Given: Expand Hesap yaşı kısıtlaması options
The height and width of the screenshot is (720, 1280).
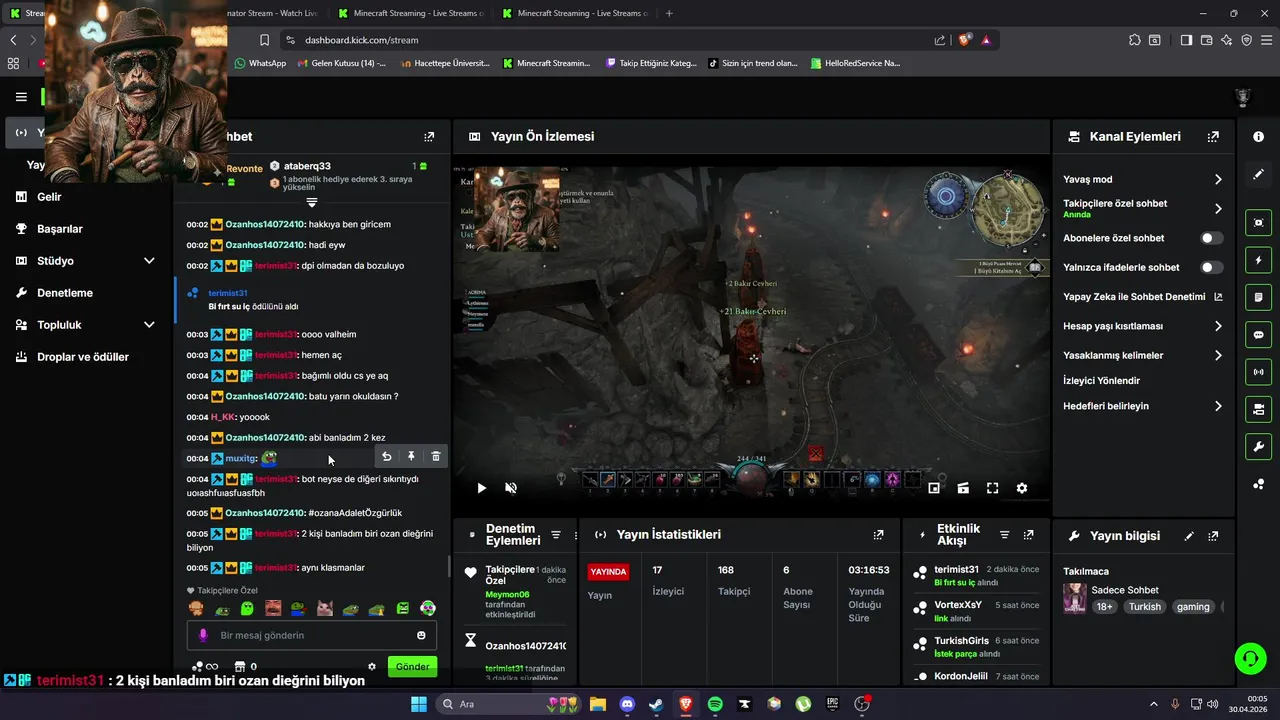Looking at the screenshot, I should tap(1218, 326).
